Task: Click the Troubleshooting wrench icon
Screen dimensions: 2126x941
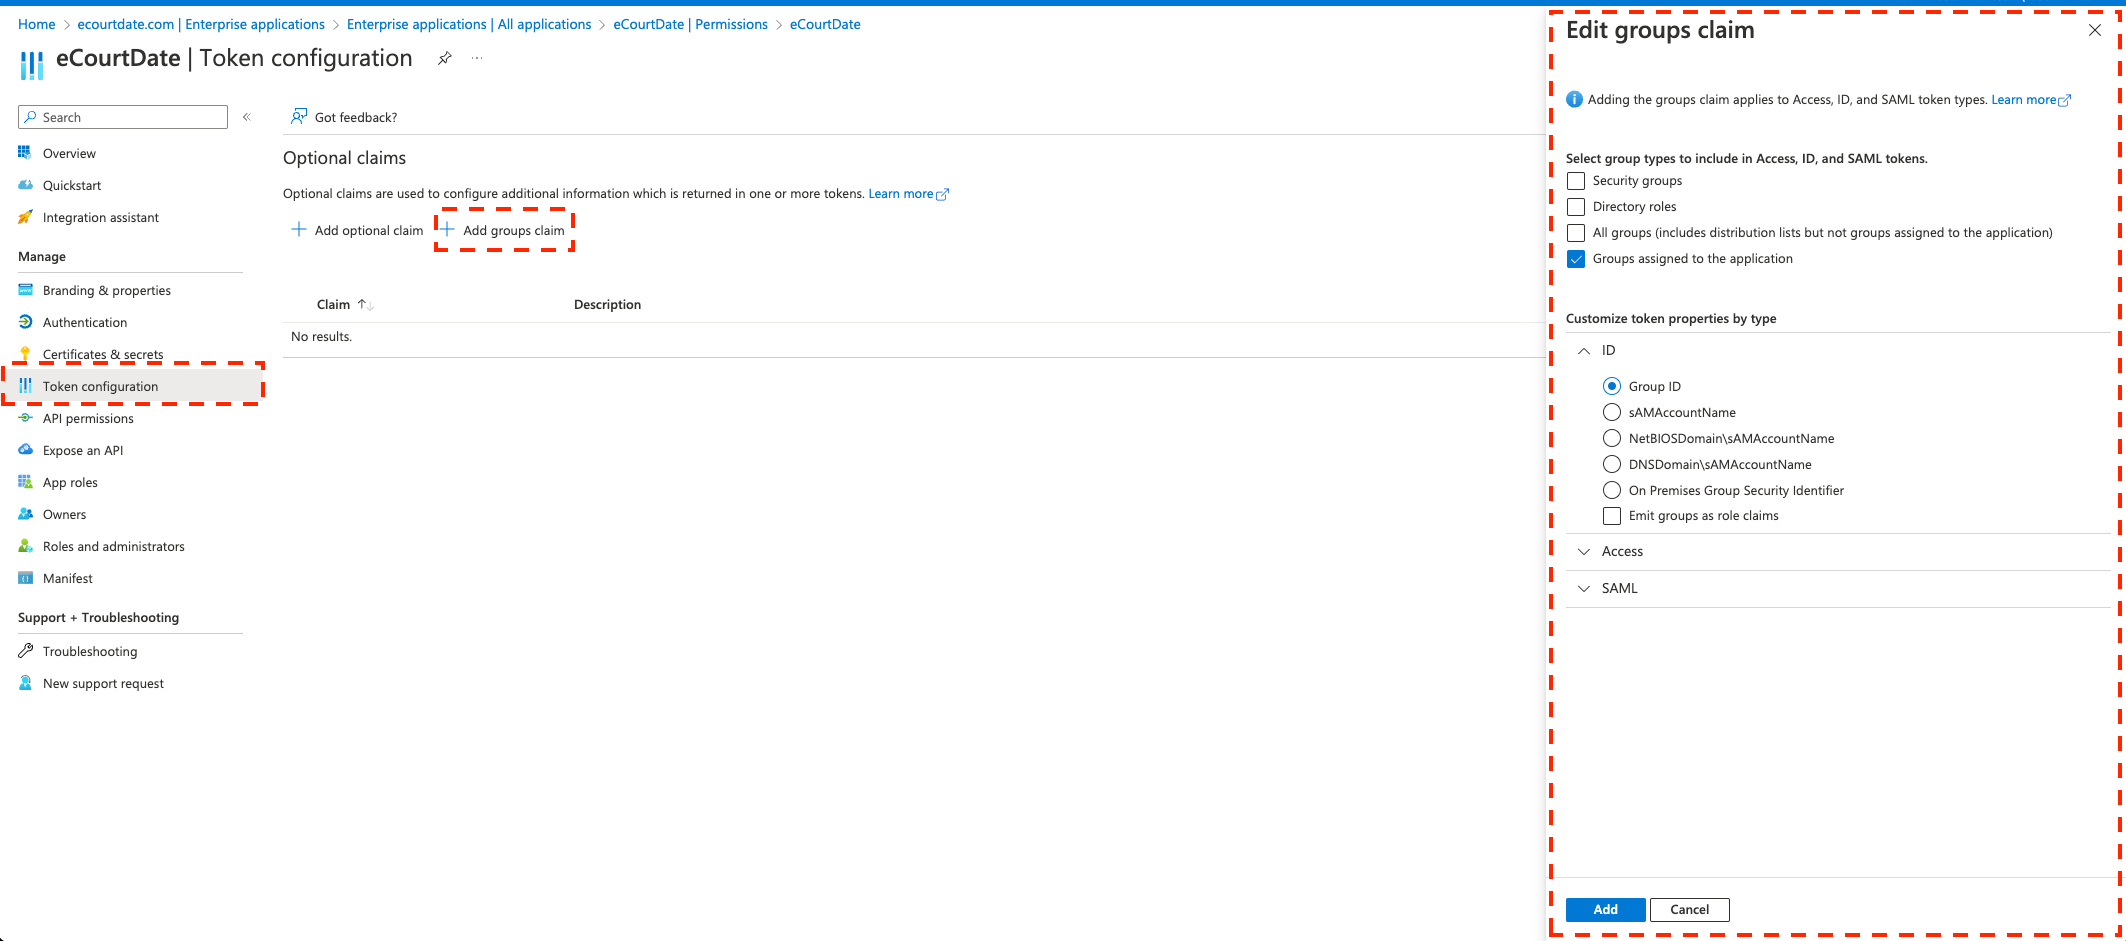Action: point(25,651)
